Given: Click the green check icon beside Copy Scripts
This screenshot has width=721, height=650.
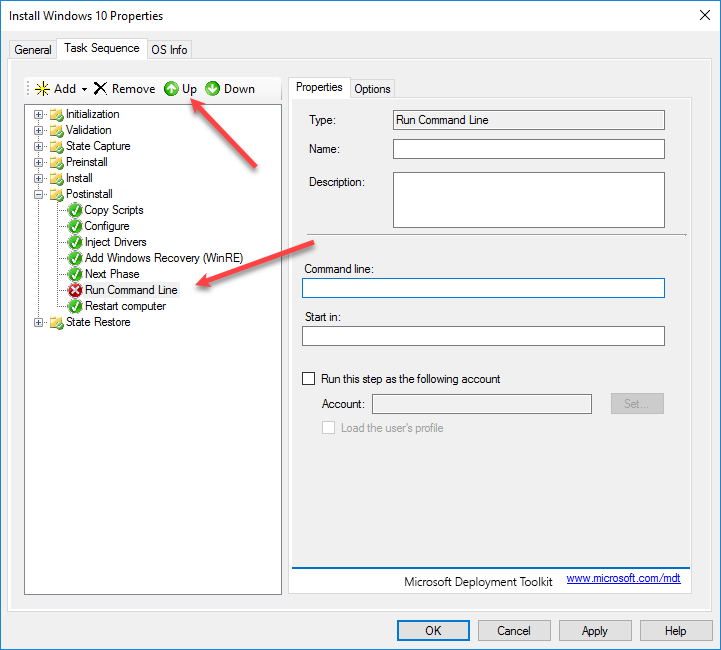Looking at the screenshot, I should click(75, 210).
